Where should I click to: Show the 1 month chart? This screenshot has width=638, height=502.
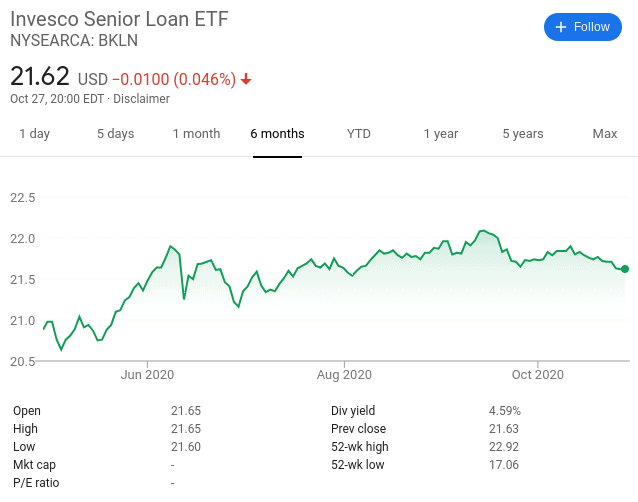[197, 134]
